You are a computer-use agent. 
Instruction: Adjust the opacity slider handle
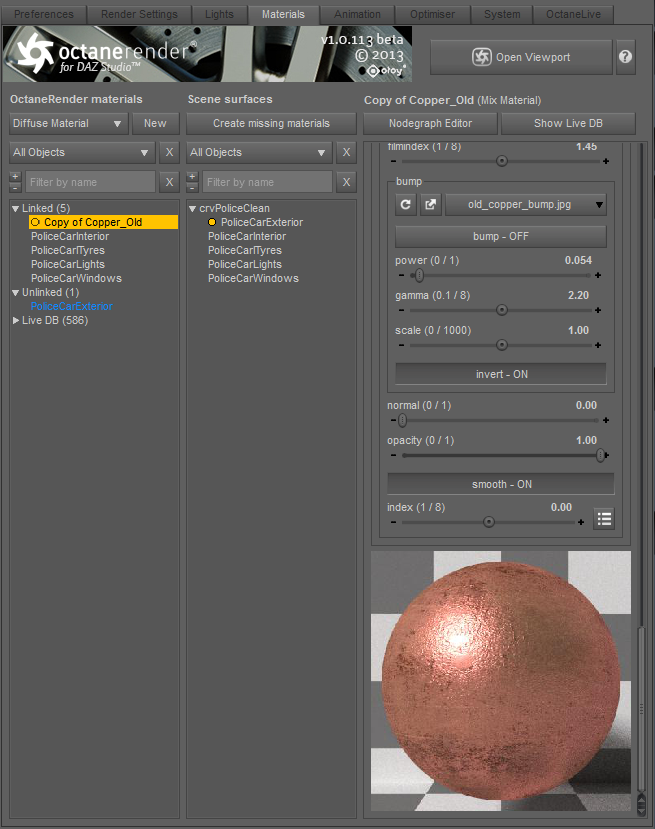tap(601, 455)
